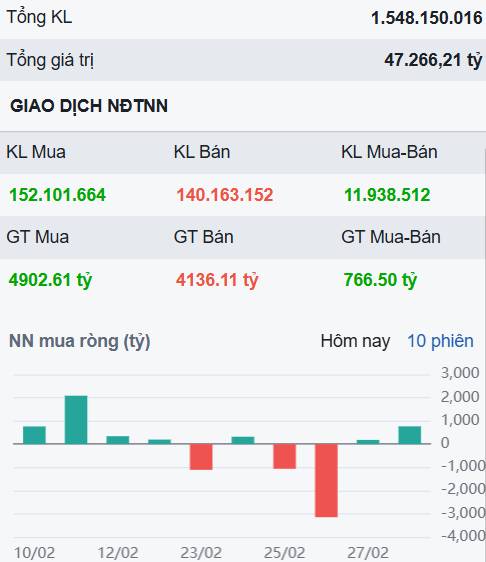Click the KL Mua-Bán column header
The height and width of the screenshot is (562, 486).
(389, 152)
